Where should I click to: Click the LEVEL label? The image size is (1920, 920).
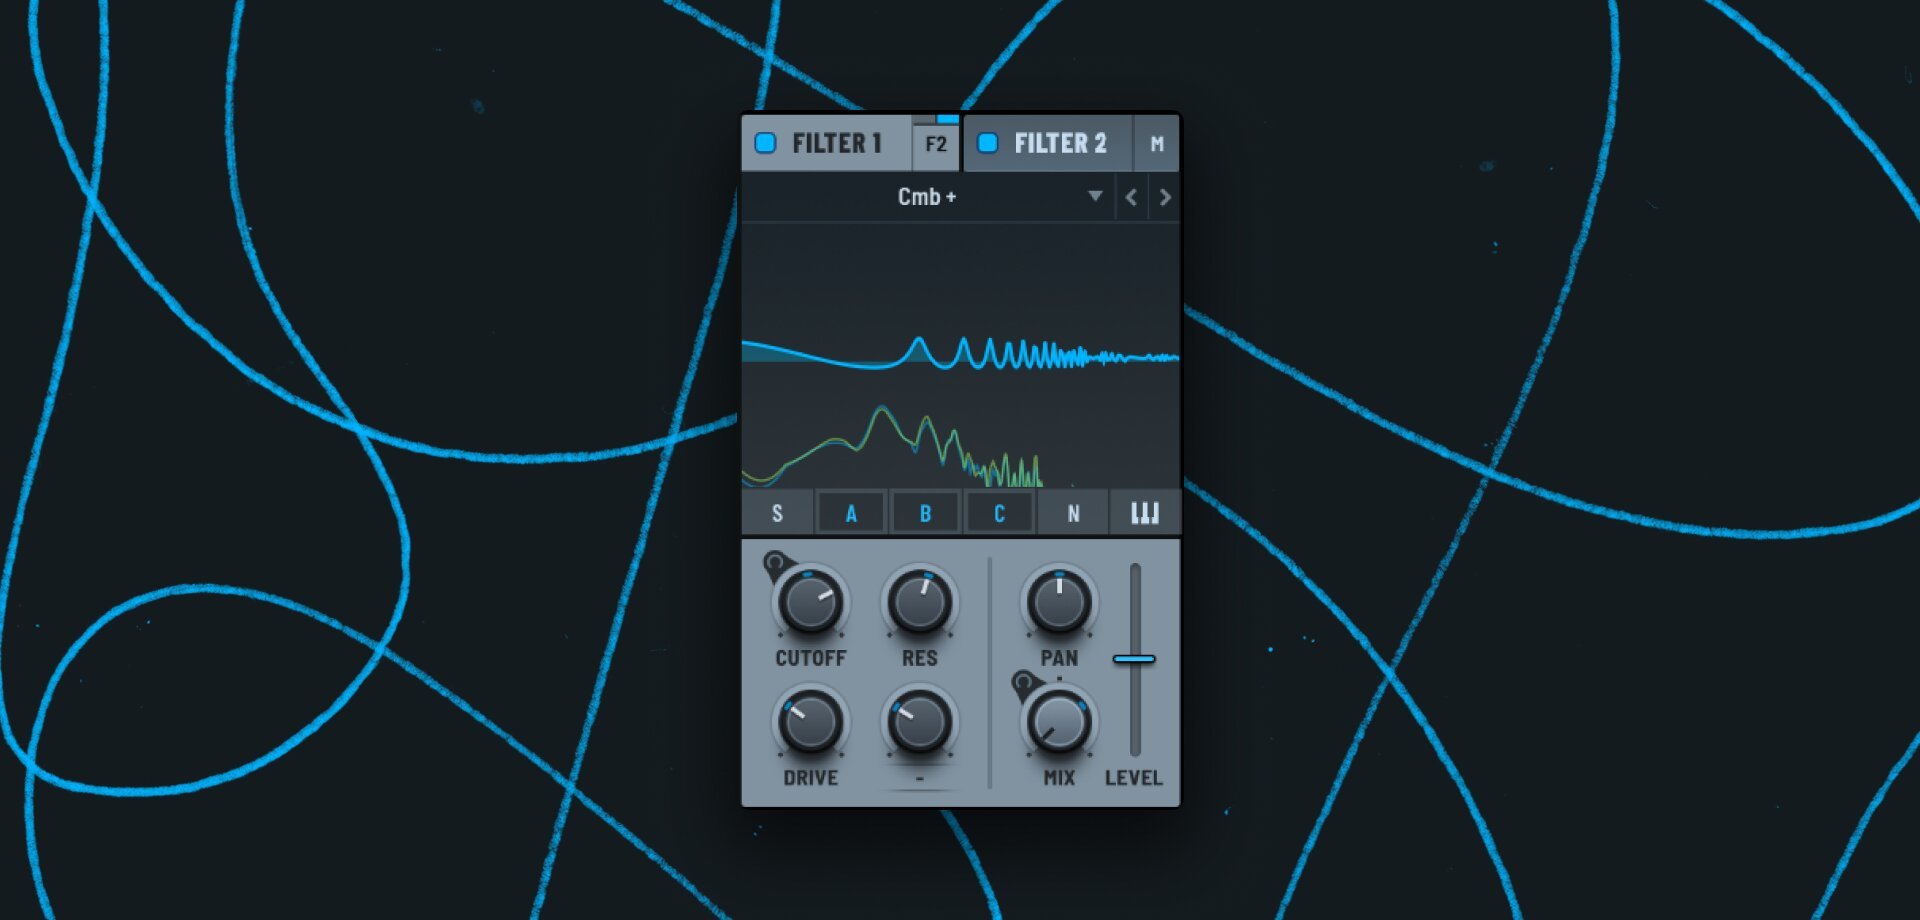[x=1133, y=778]
